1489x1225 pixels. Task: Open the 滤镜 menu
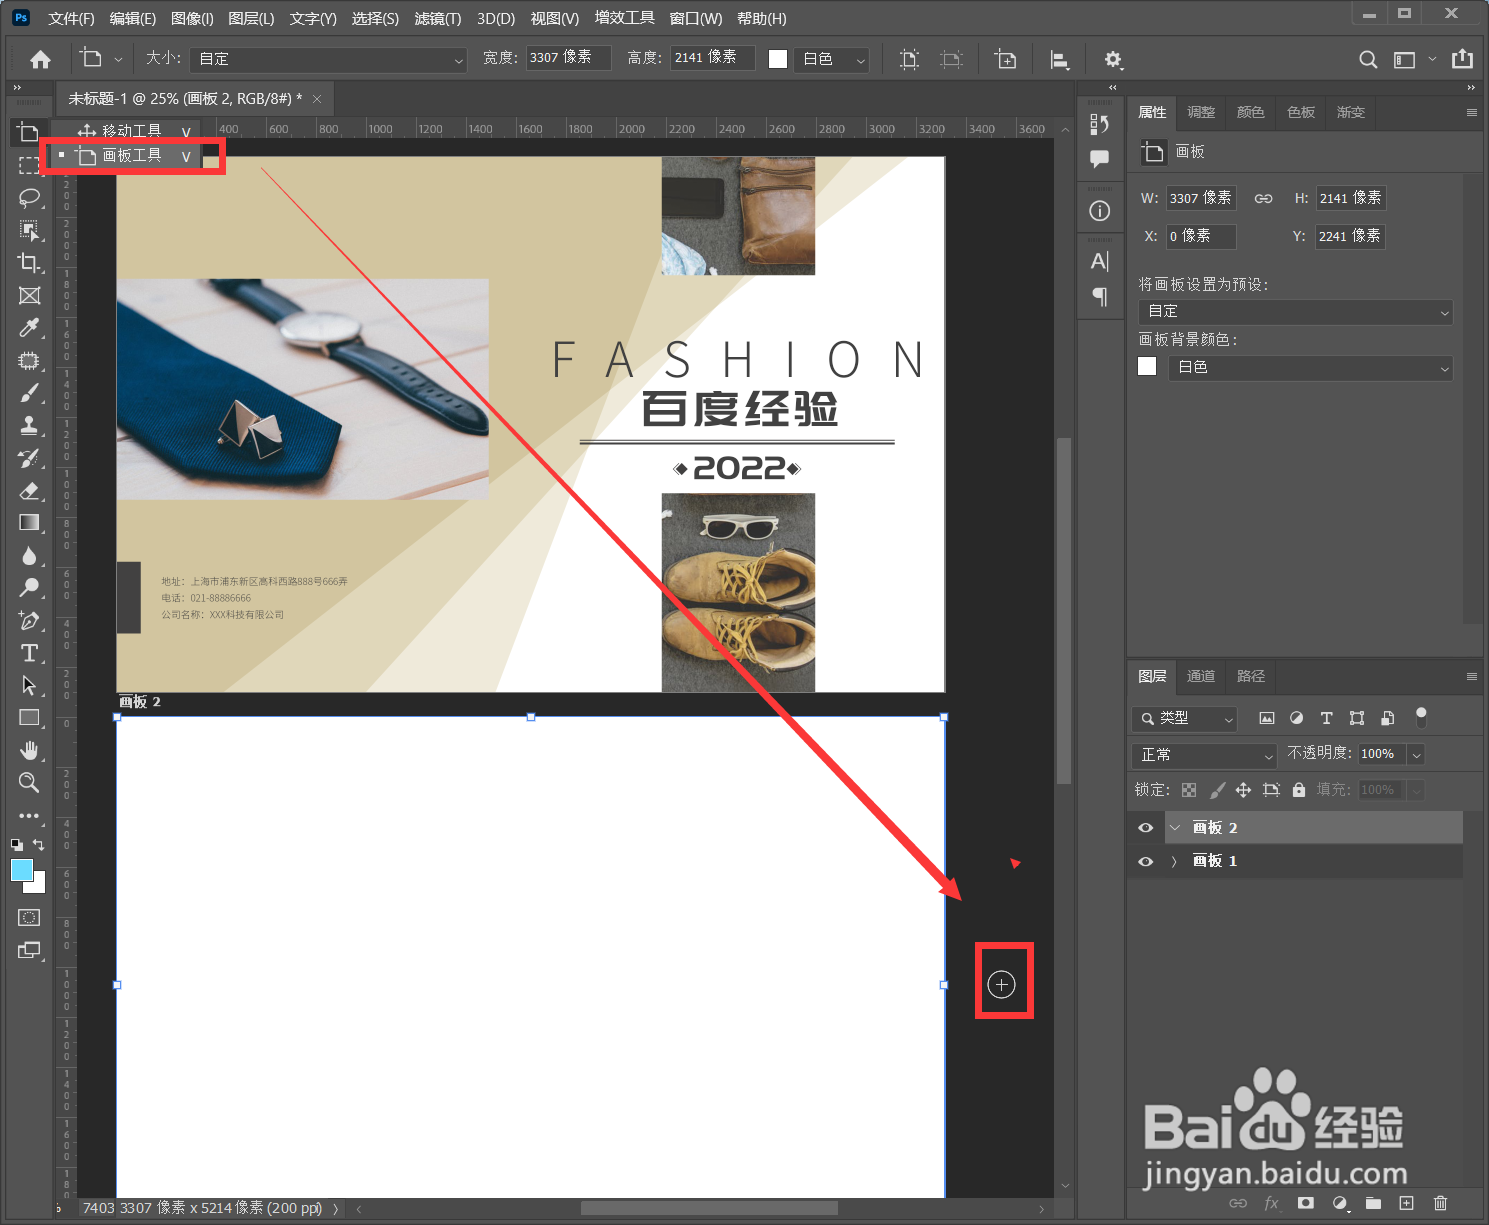(437, 18)
